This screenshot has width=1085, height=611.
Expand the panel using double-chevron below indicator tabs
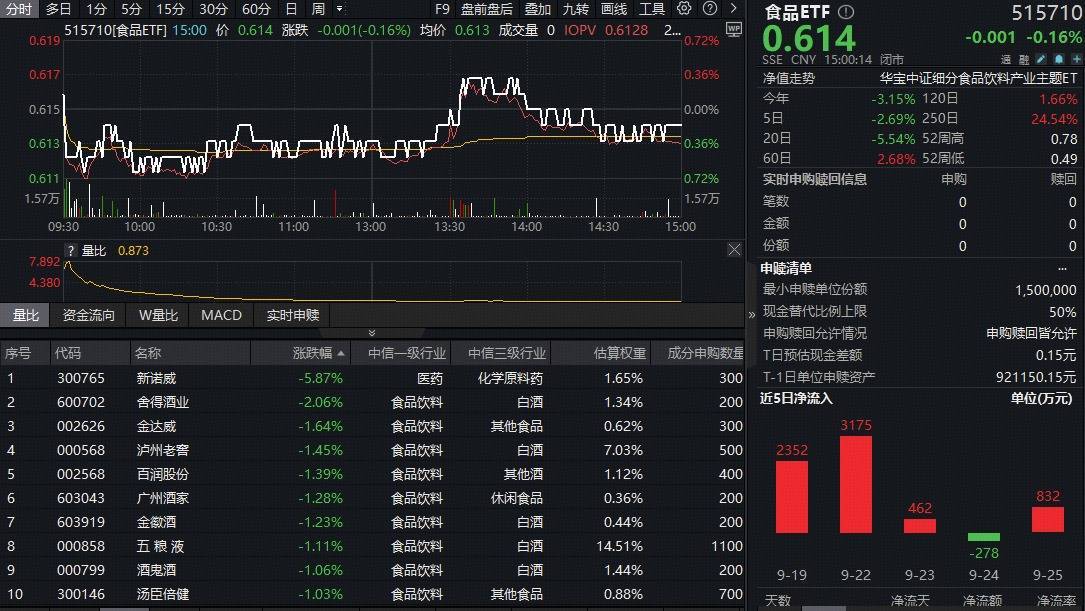click(x=372, y=333)
